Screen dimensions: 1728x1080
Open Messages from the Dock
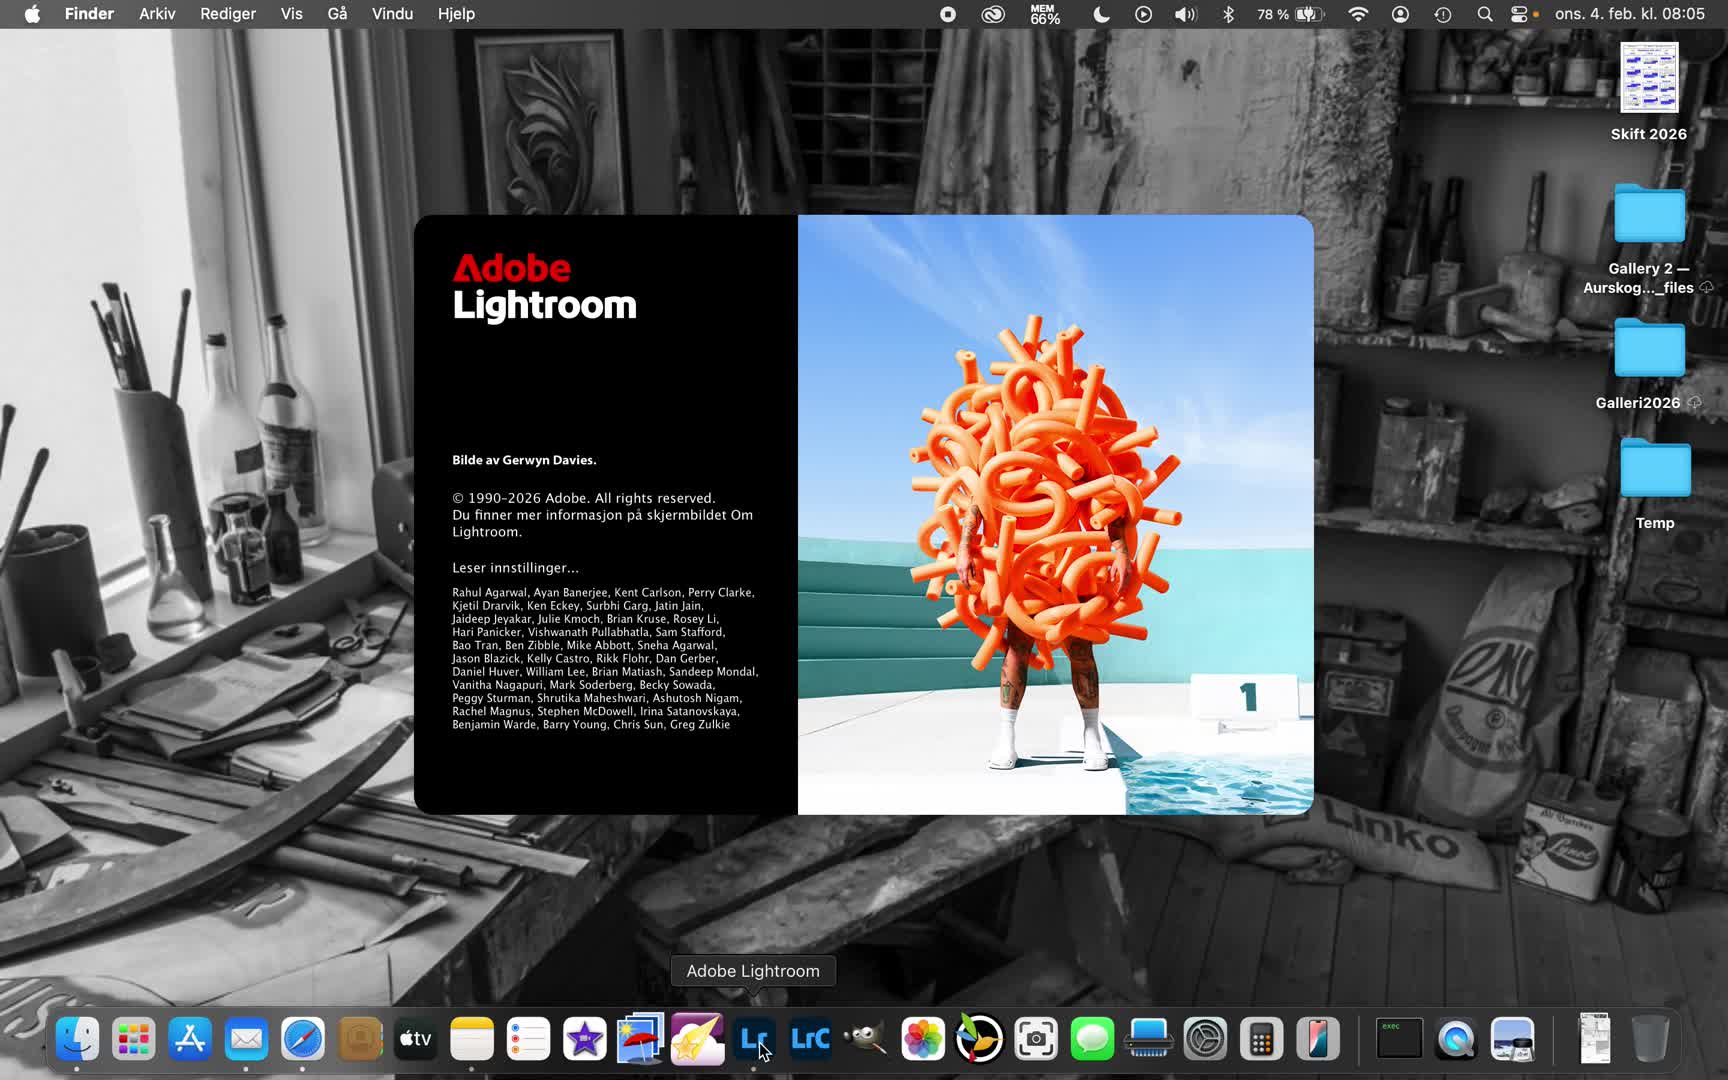pyautogui.click(x=1092, y=1040)
